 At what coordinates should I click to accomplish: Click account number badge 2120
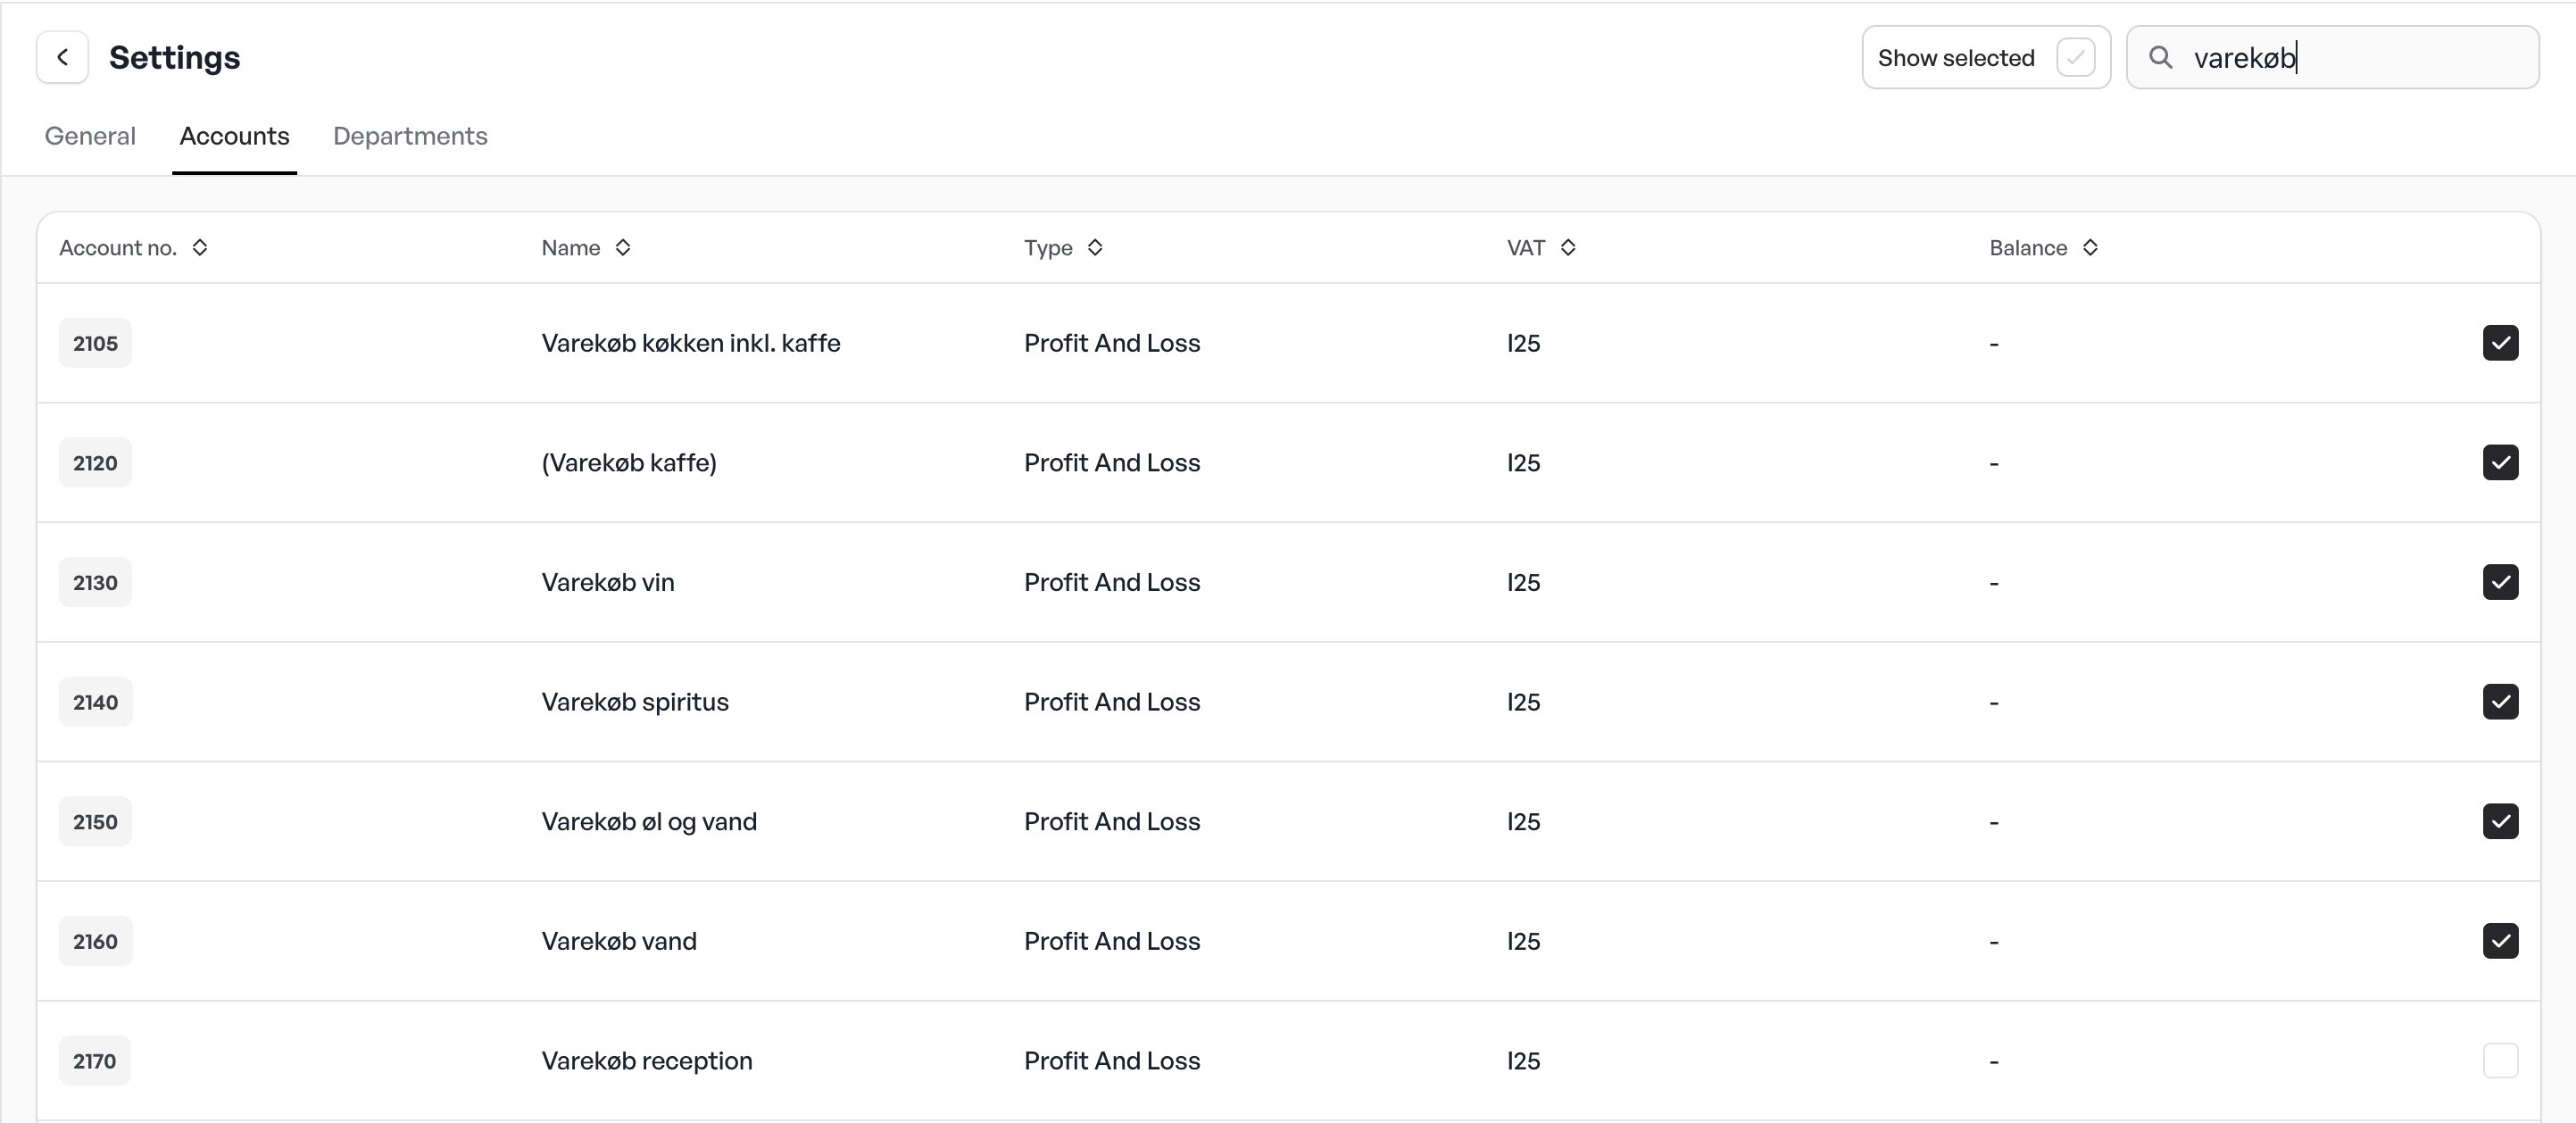[95, 463]
